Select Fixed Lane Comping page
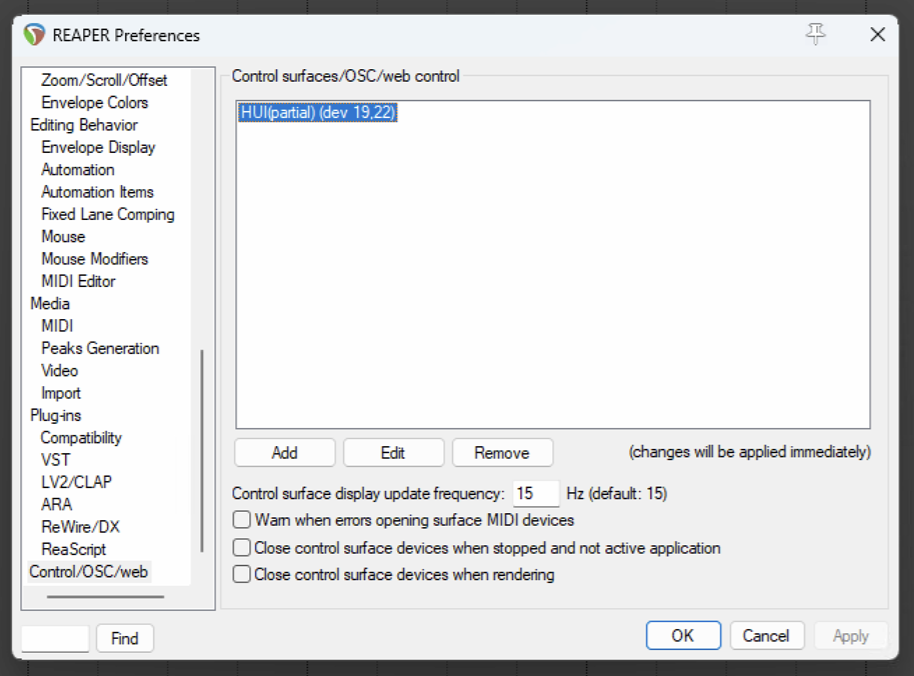The height and width of the screenshot is (676, 914). point(108,214)
